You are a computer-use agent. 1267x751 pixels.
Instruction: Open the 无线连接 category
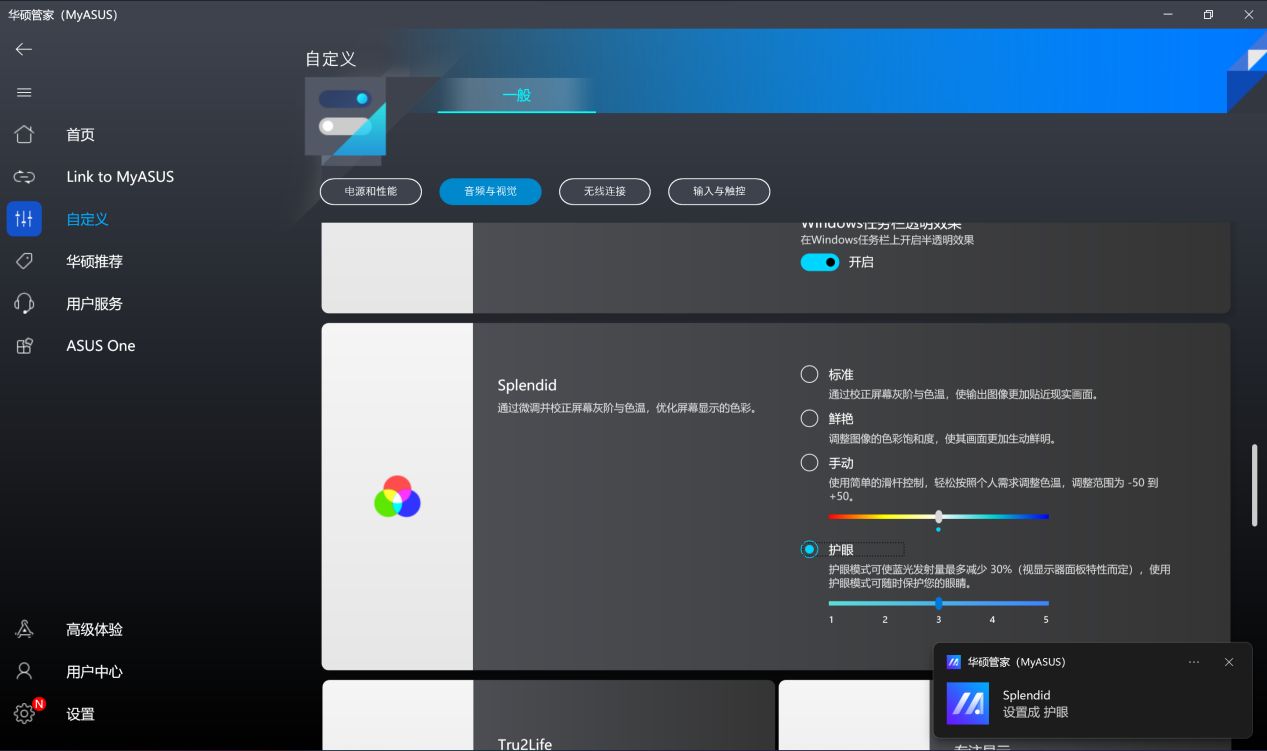[605, 191]
